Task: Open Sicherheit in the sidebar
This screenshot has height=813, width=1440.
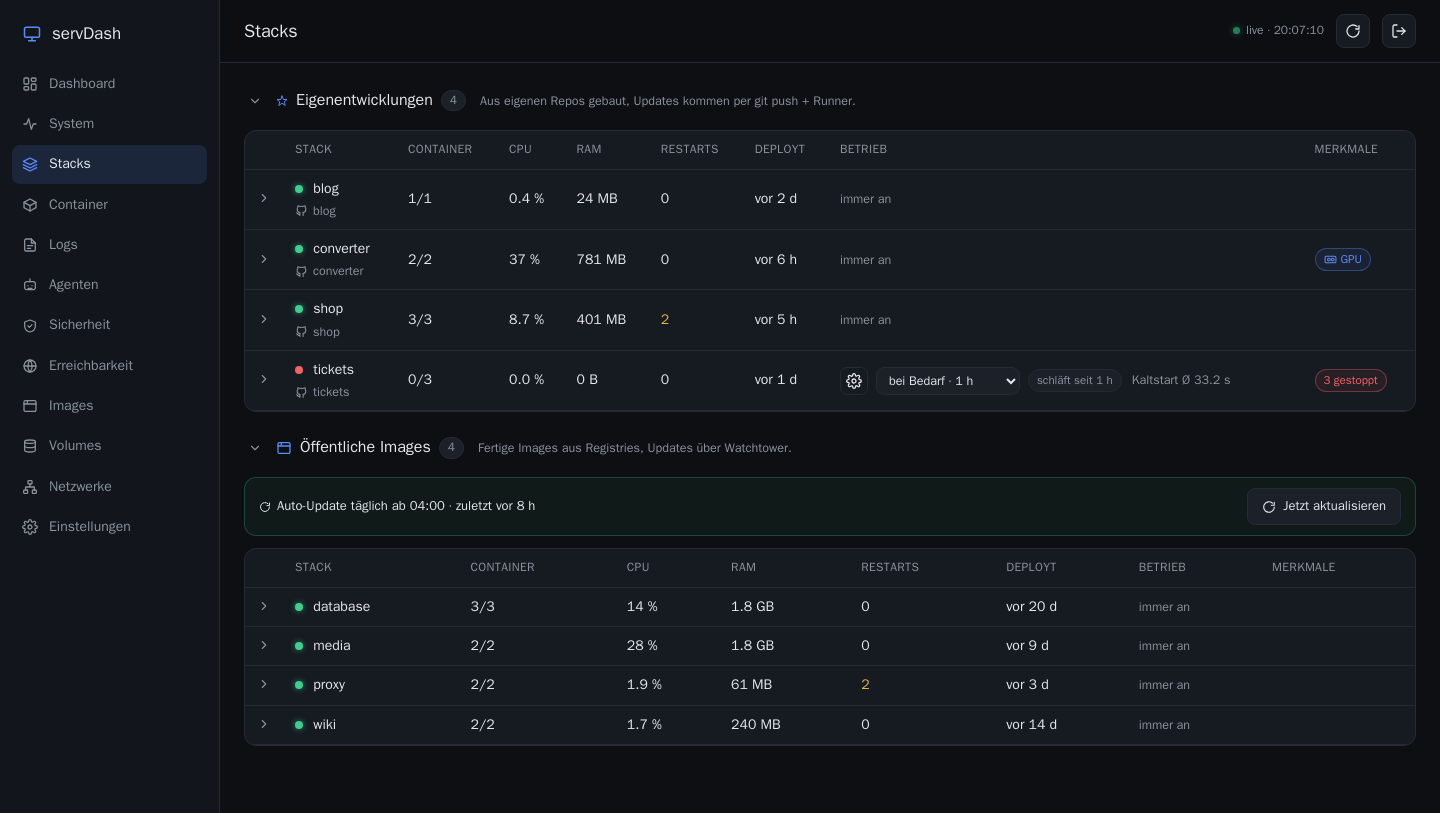Action: click(109, 325)
